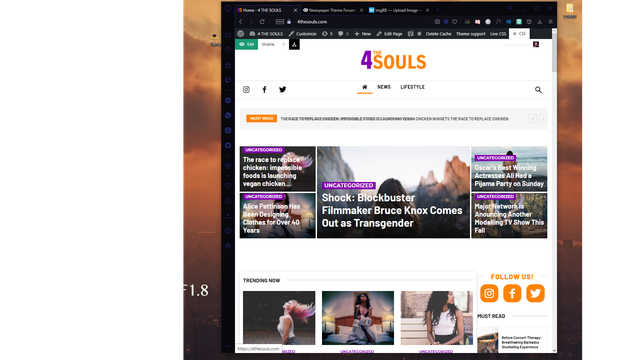The width and height of the screenshot is (640, 360).
Task: Click Delete Cache in admin bar
Action: click(x=438, y=33)
